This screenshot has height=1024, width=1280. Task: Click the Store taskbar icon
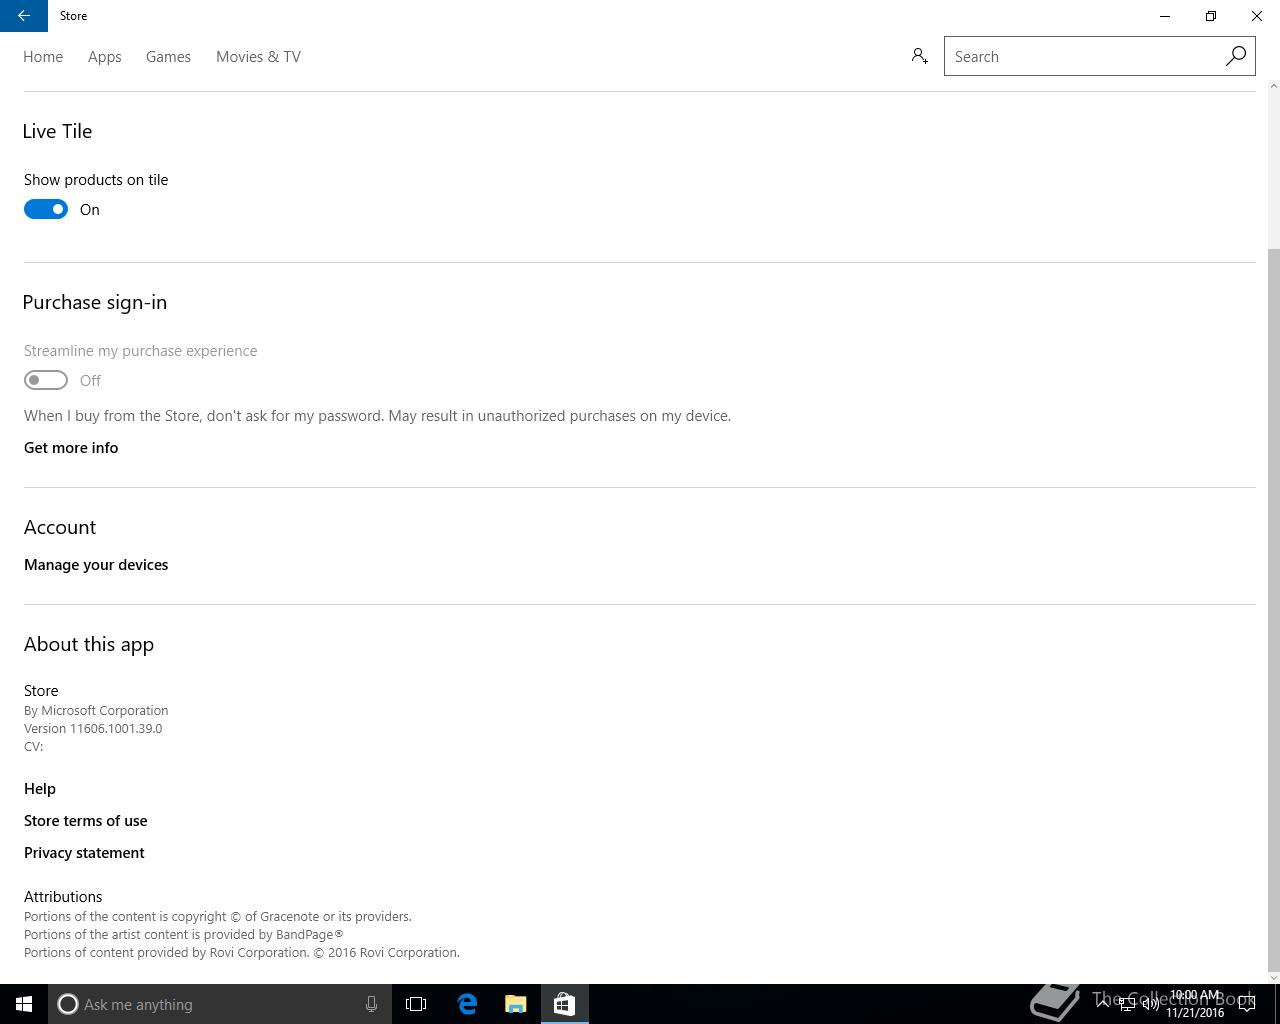pos(564,1004)
